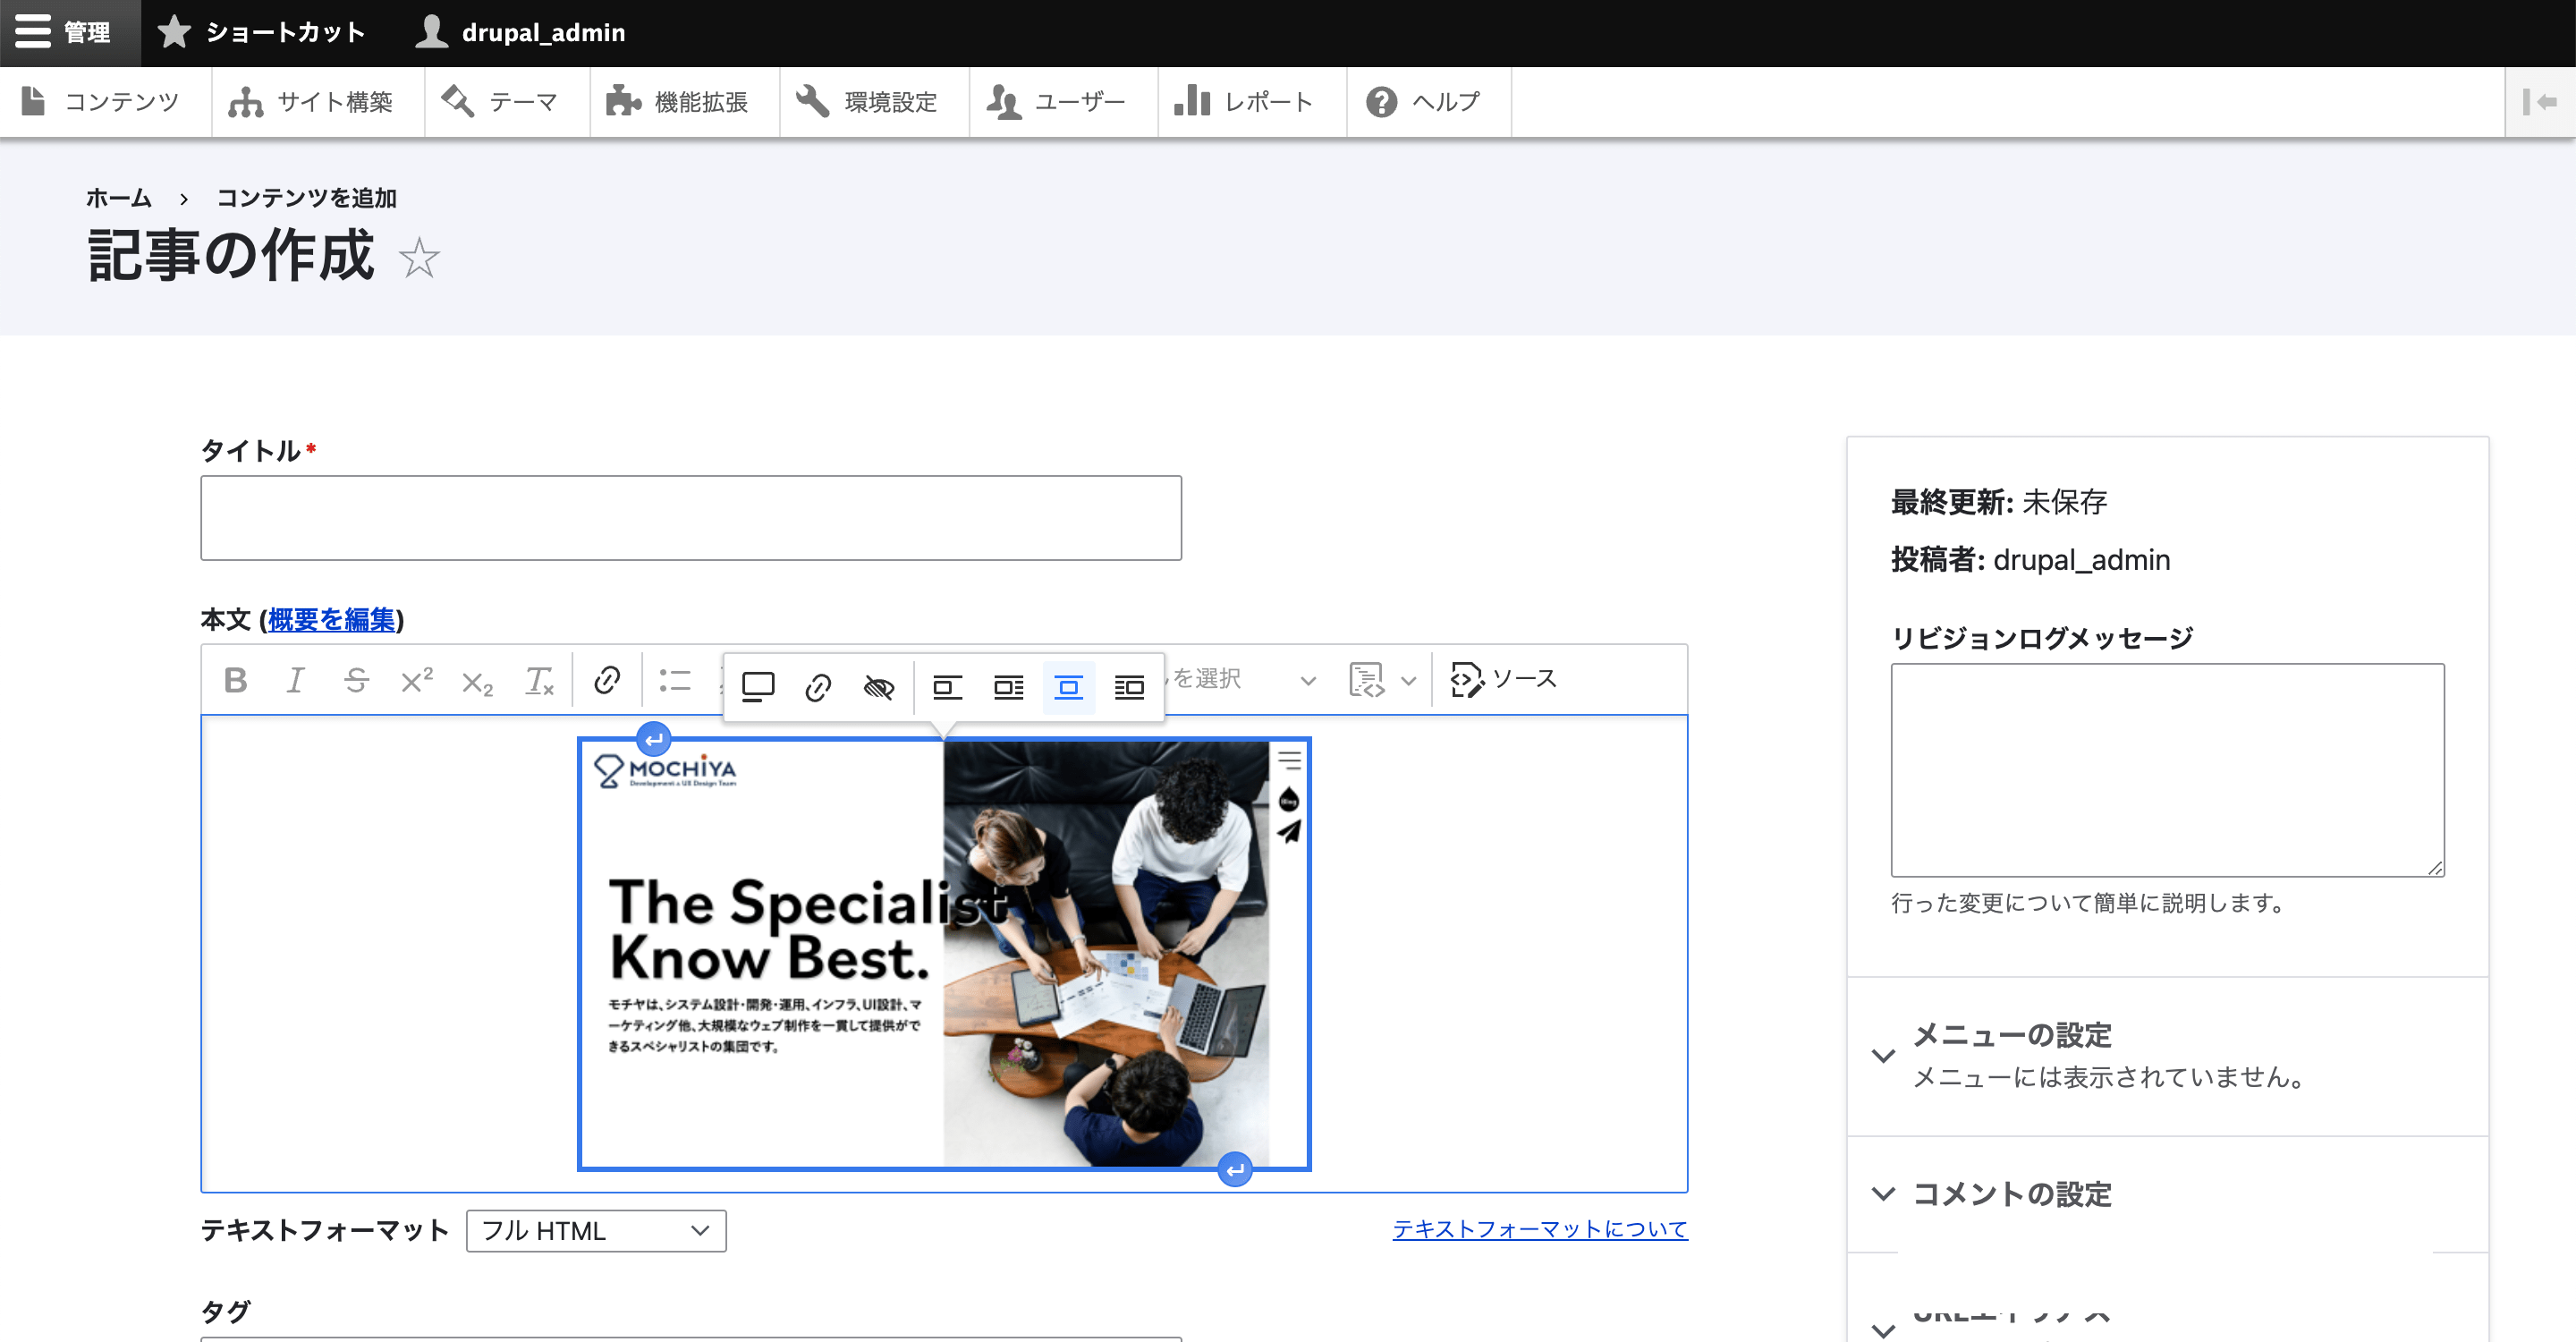This screenshot has width=2576, height=1342.
Task: Toggle image caption in image balloon toolbar
Action: tap(758, 687)
